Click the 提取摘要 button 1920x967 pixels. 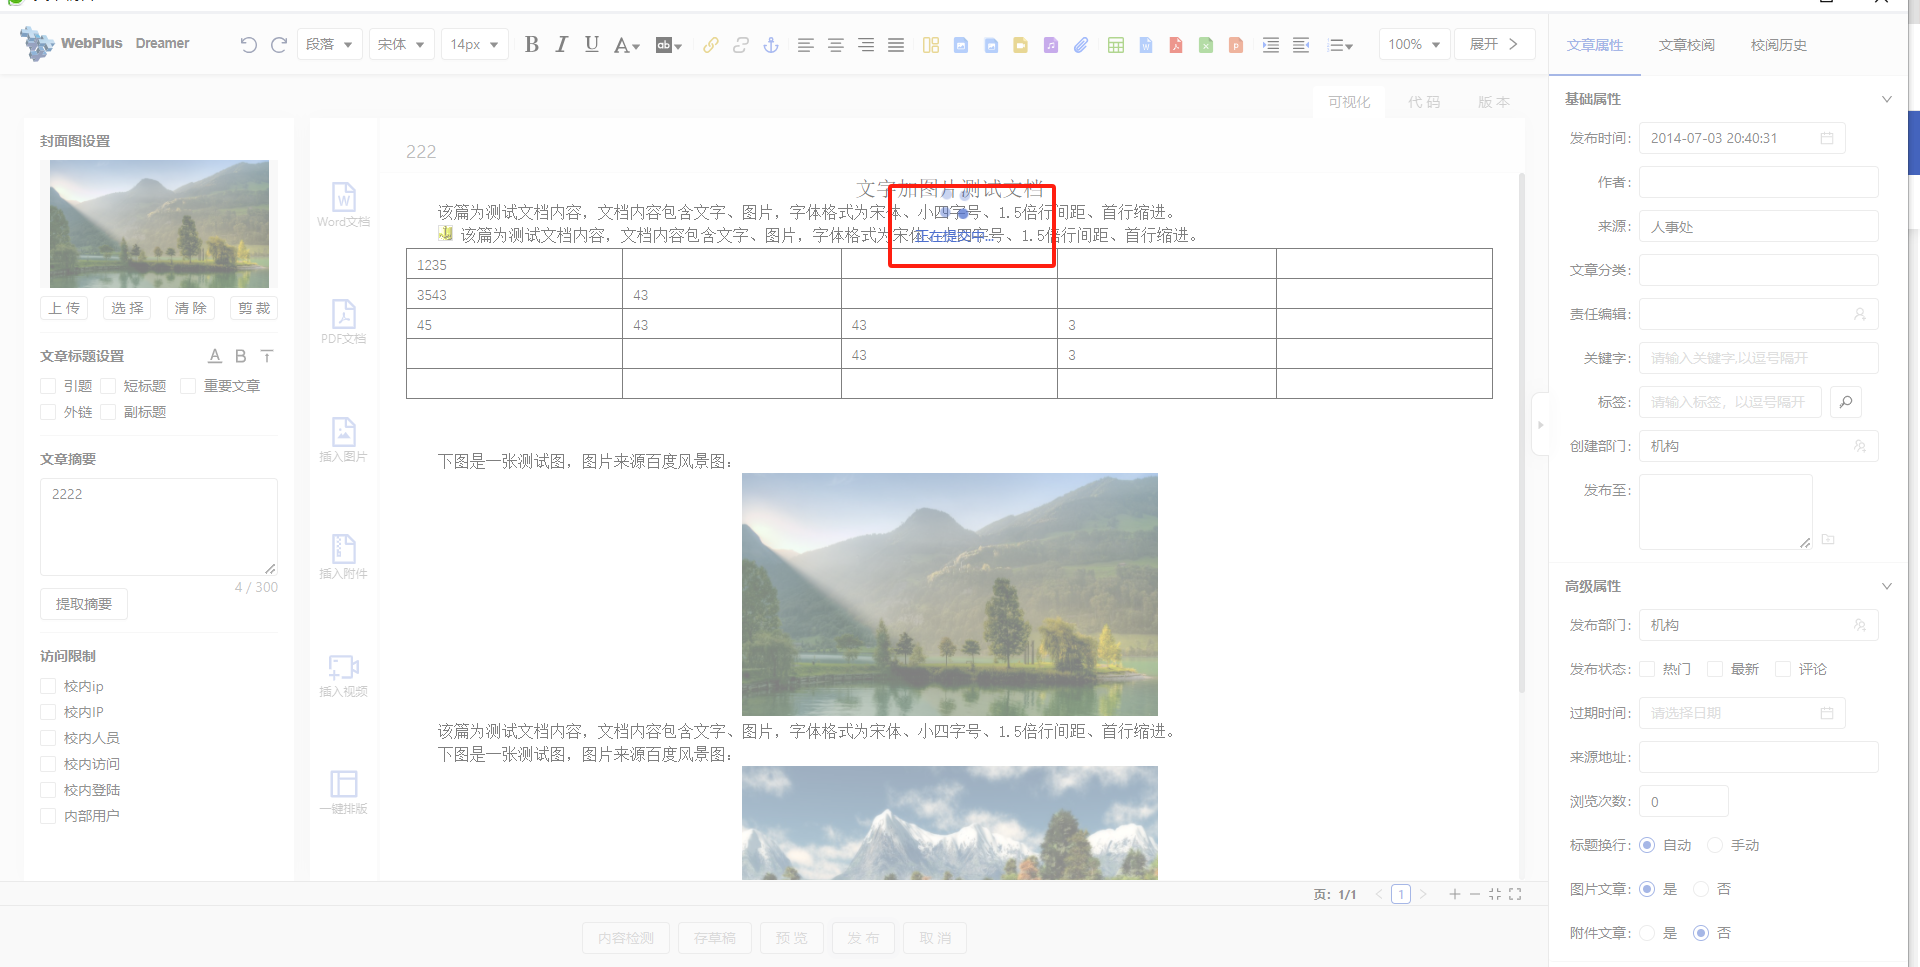pos(84,604)
